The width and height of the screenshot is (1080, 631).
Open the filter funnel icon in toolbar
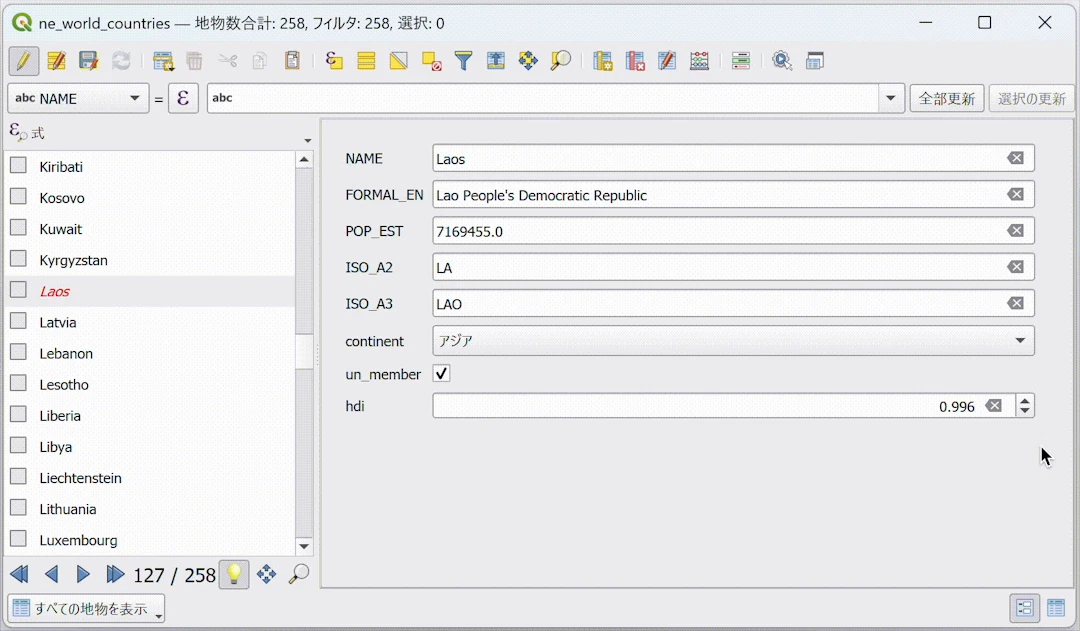pyautogui.click(x=464, y=61)
